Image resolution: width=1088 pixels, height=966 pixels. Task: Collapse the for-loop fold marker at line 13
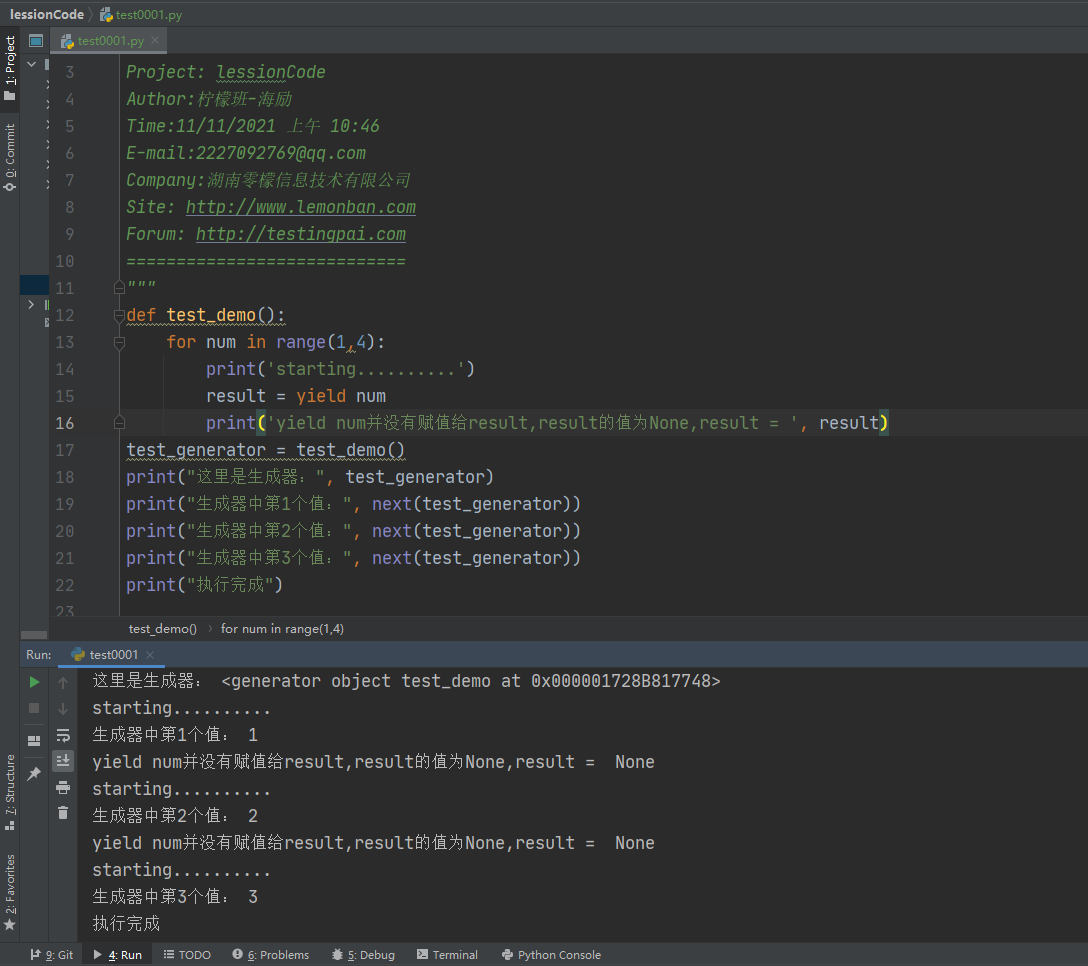pos(119,342)
